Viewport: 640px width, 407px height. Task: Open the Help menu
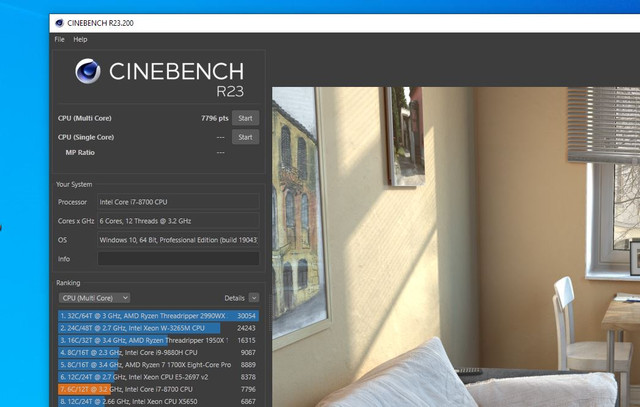pyautogui.click(x=80, y=40)
